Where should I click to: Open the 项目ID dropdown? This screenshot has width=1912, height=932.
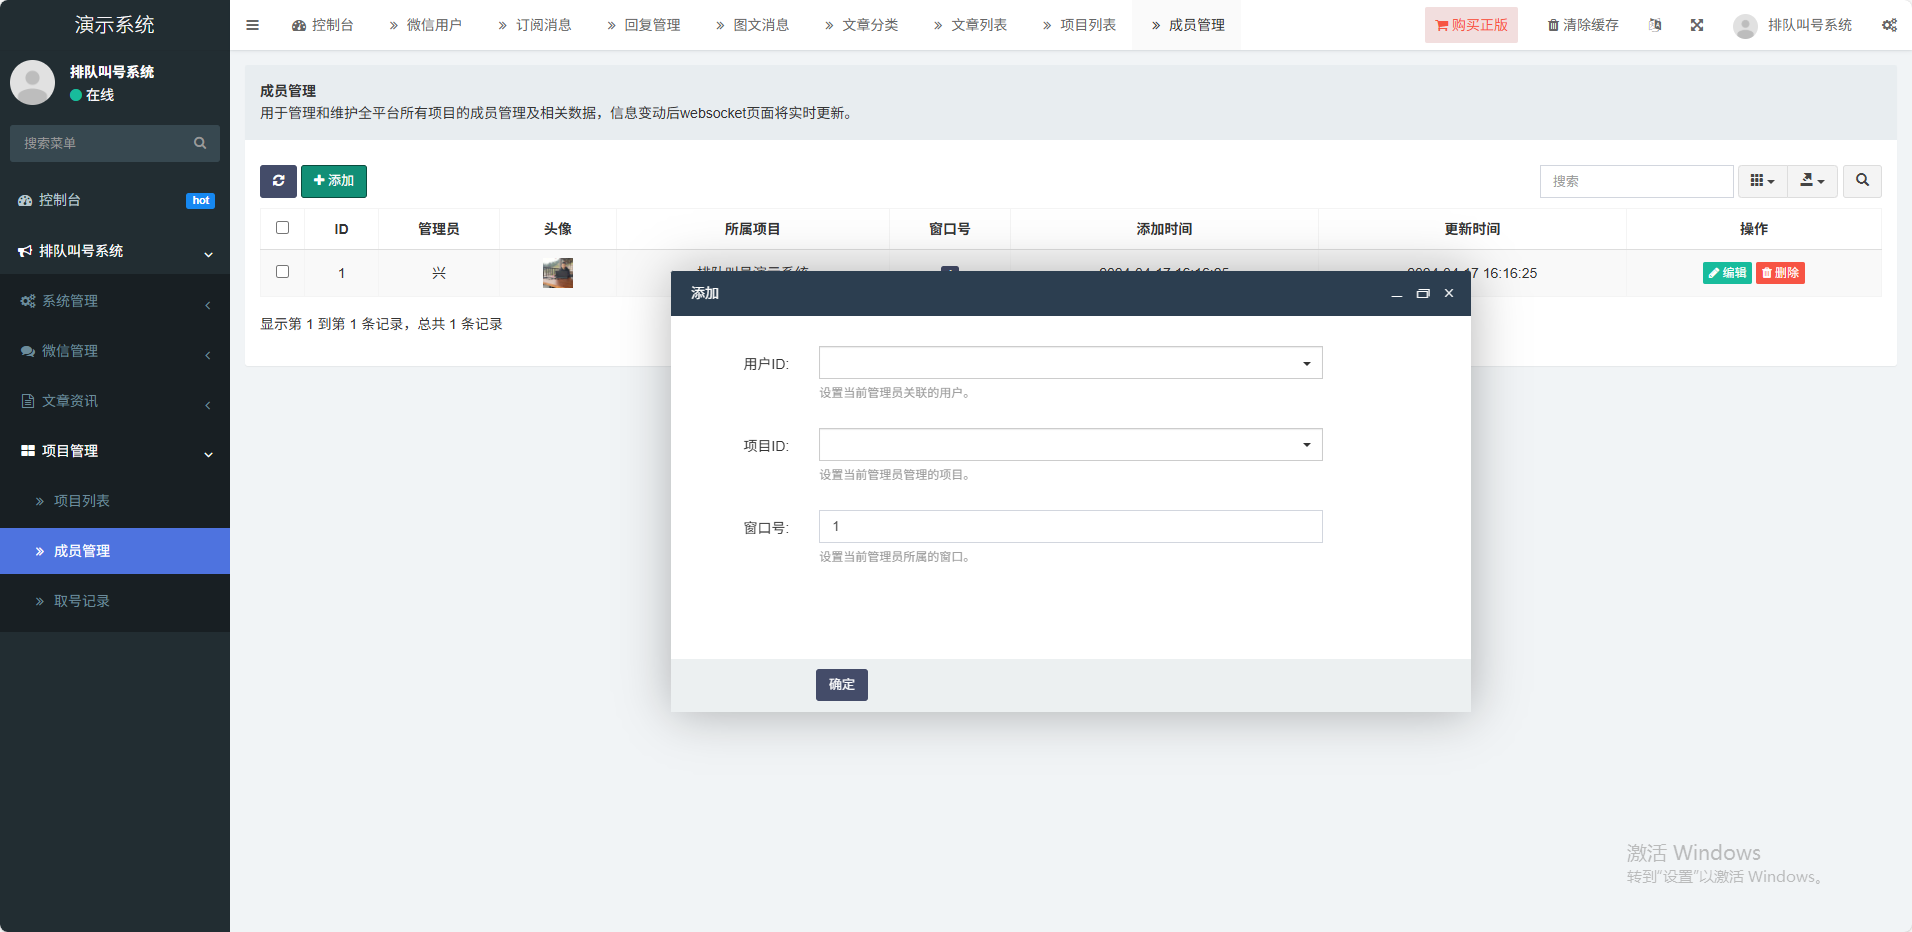(x=1070, y=445)
